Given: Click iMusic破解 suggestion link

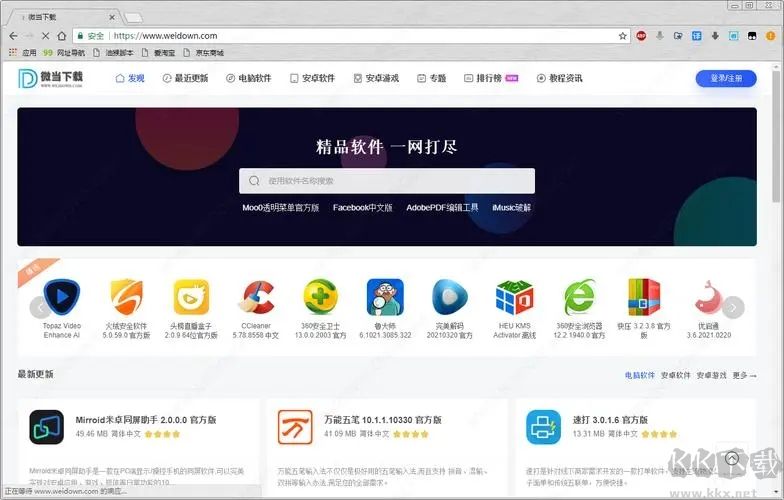Looking at the screenshot, I should (511, 208).
